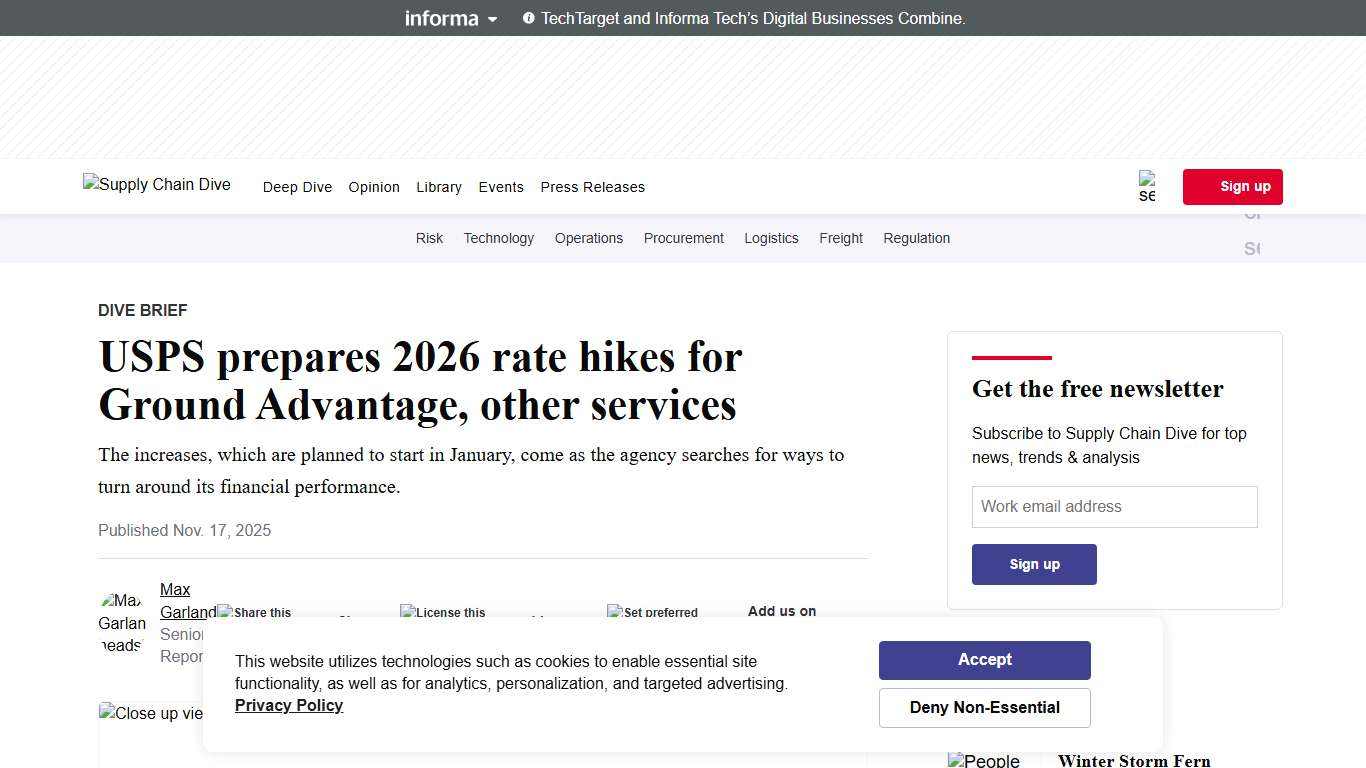Click the Supply Chain Dive logo
The height and width of the screenshot is (768, 1366).
coord(156,185)
